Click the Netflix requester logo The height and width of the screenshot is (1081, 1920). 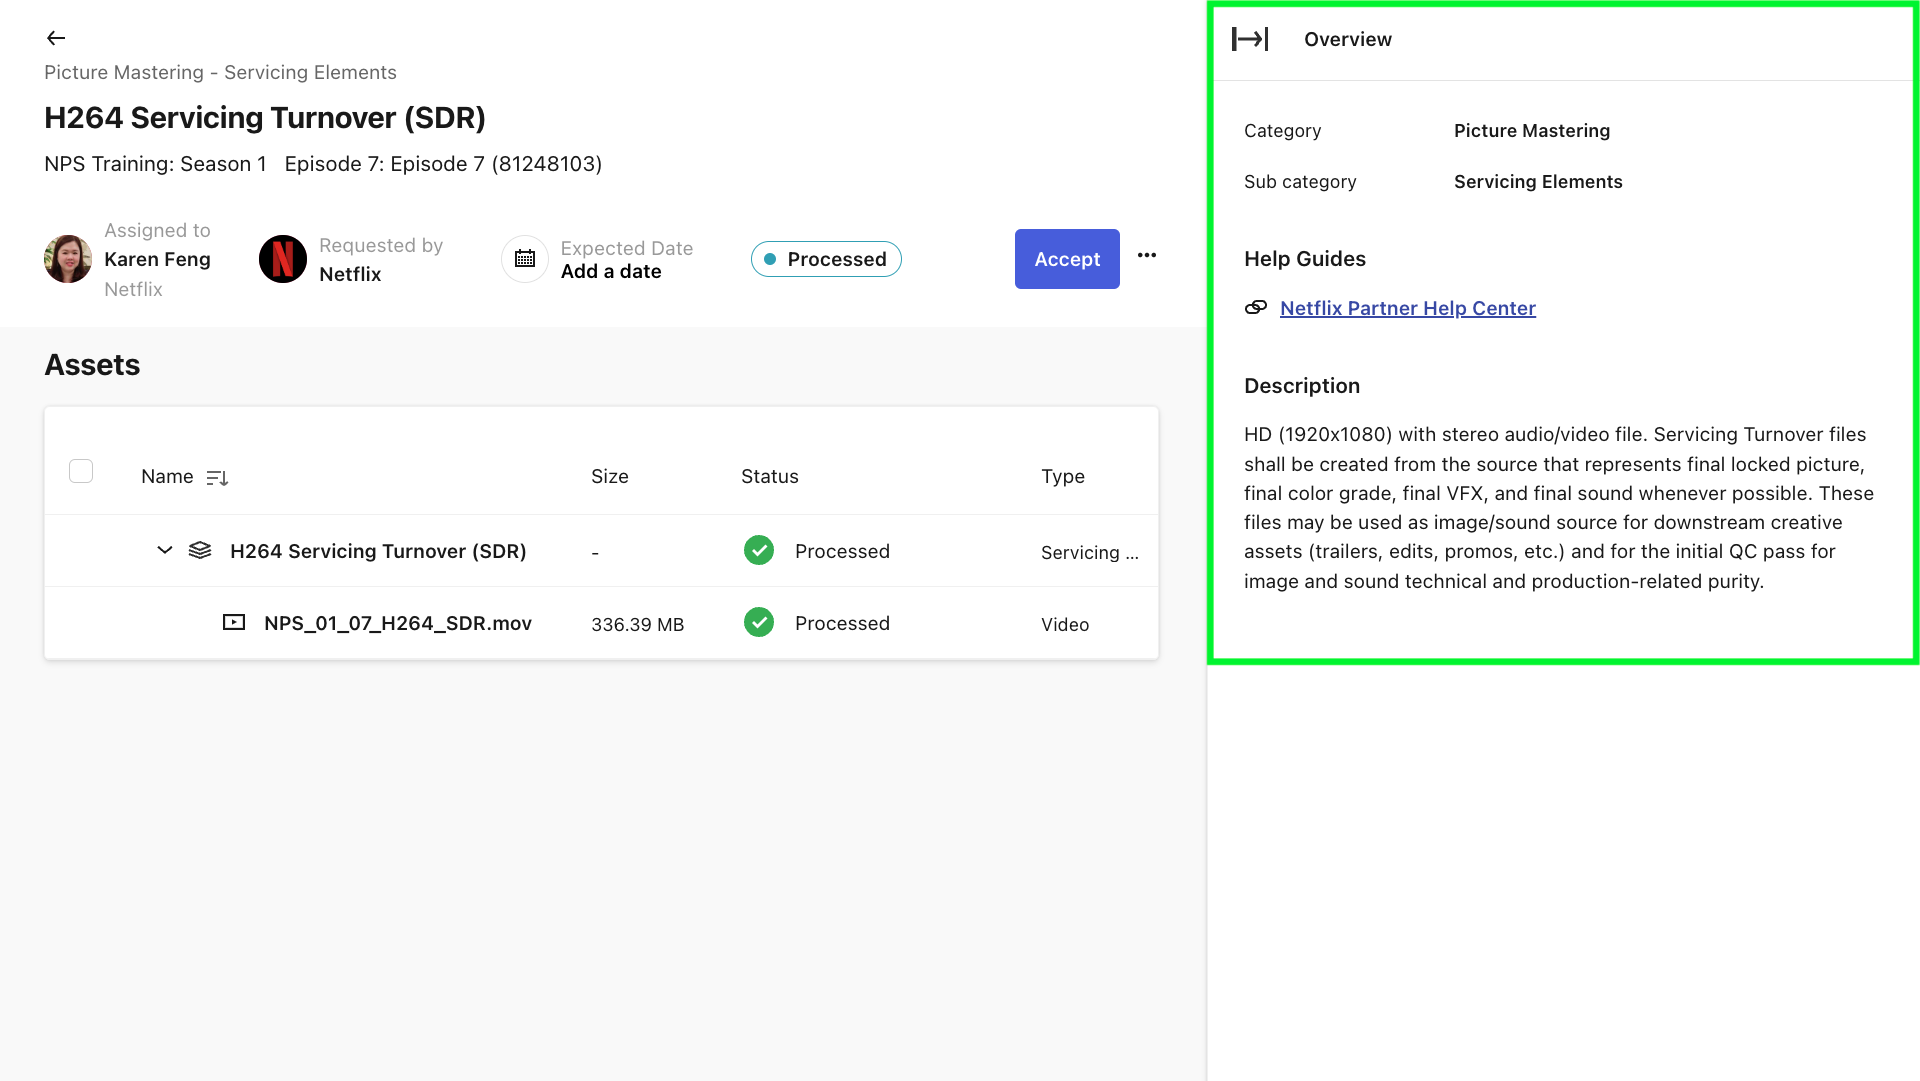tap(283, 259)
